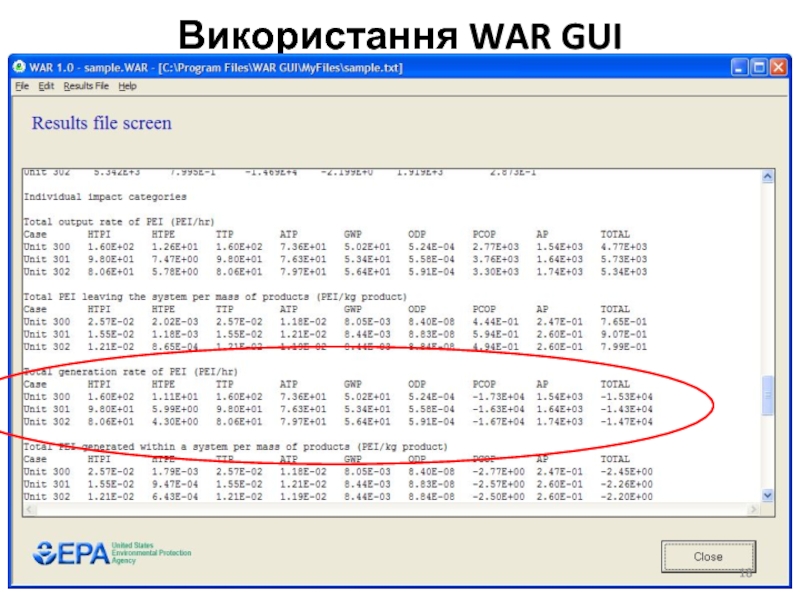Image resolution: width=800 pixels, height=600 pixels.
Task: Maximize the WAR 1.0 window
Action: [x=759, y=67]
